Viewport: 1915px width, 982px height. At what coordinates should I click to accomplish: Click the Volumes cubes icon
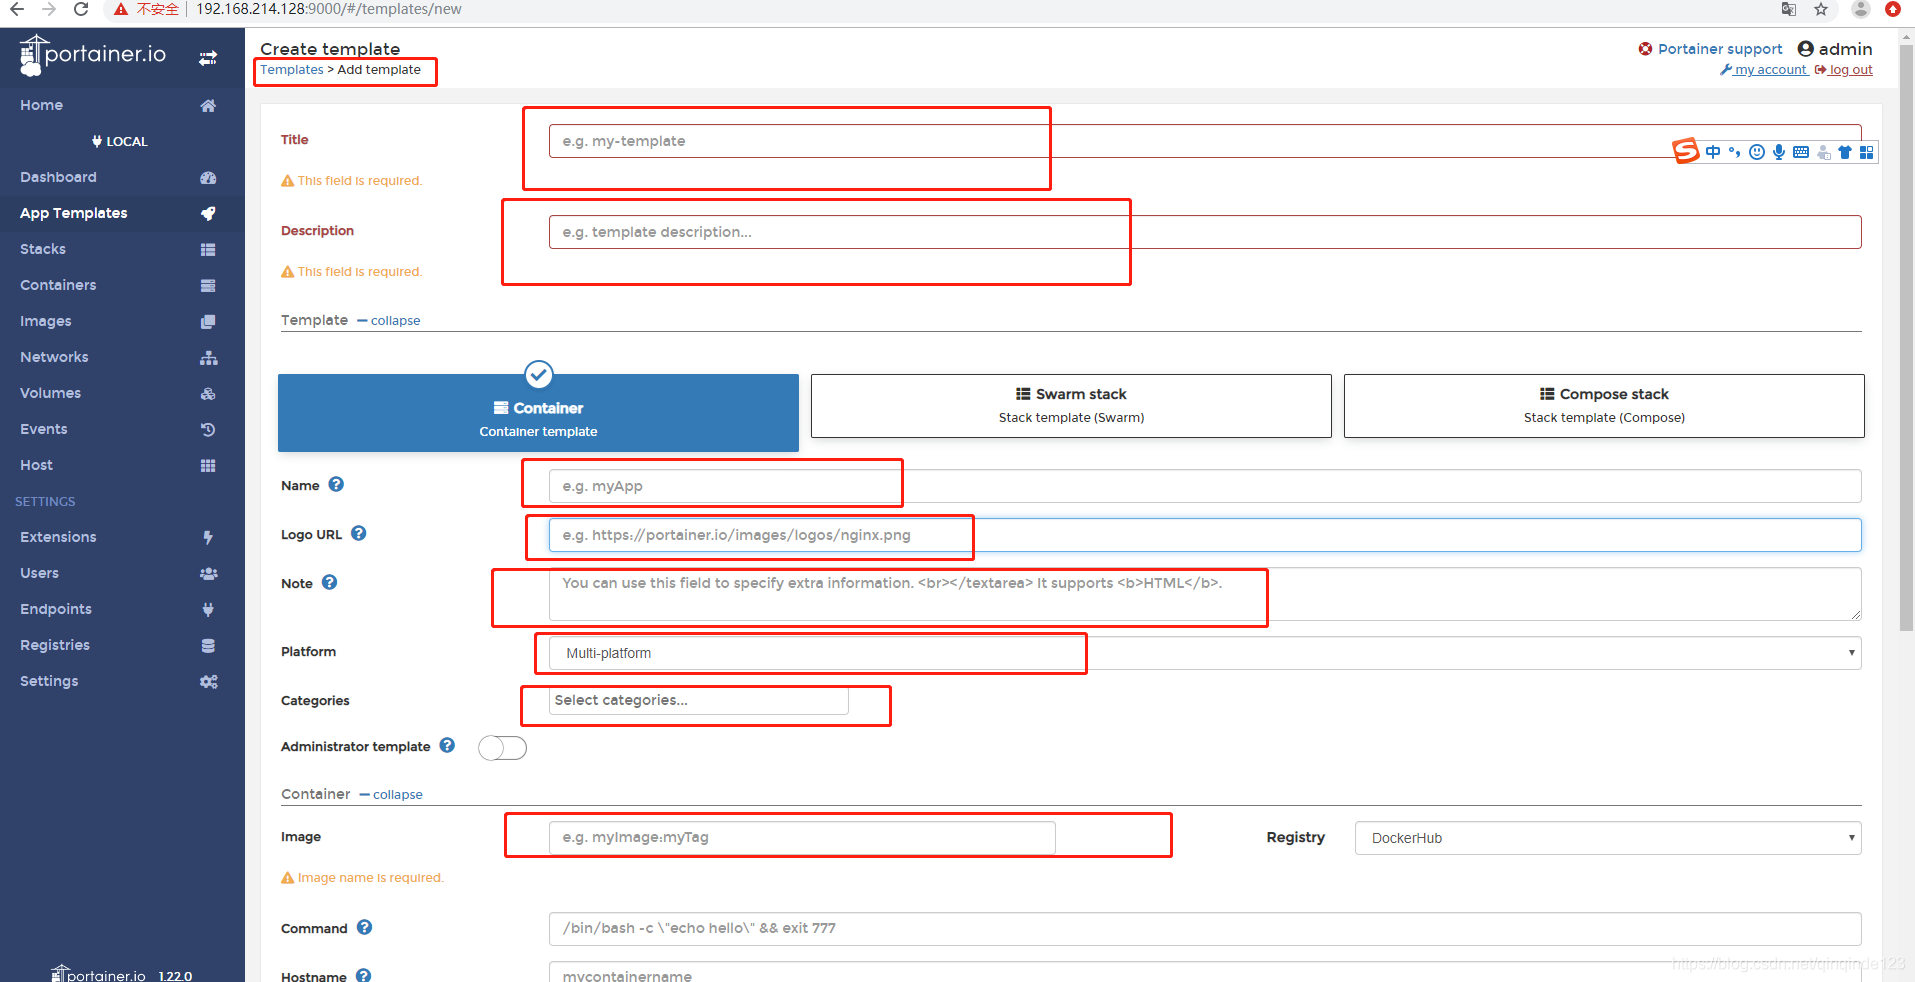[208, 394]
